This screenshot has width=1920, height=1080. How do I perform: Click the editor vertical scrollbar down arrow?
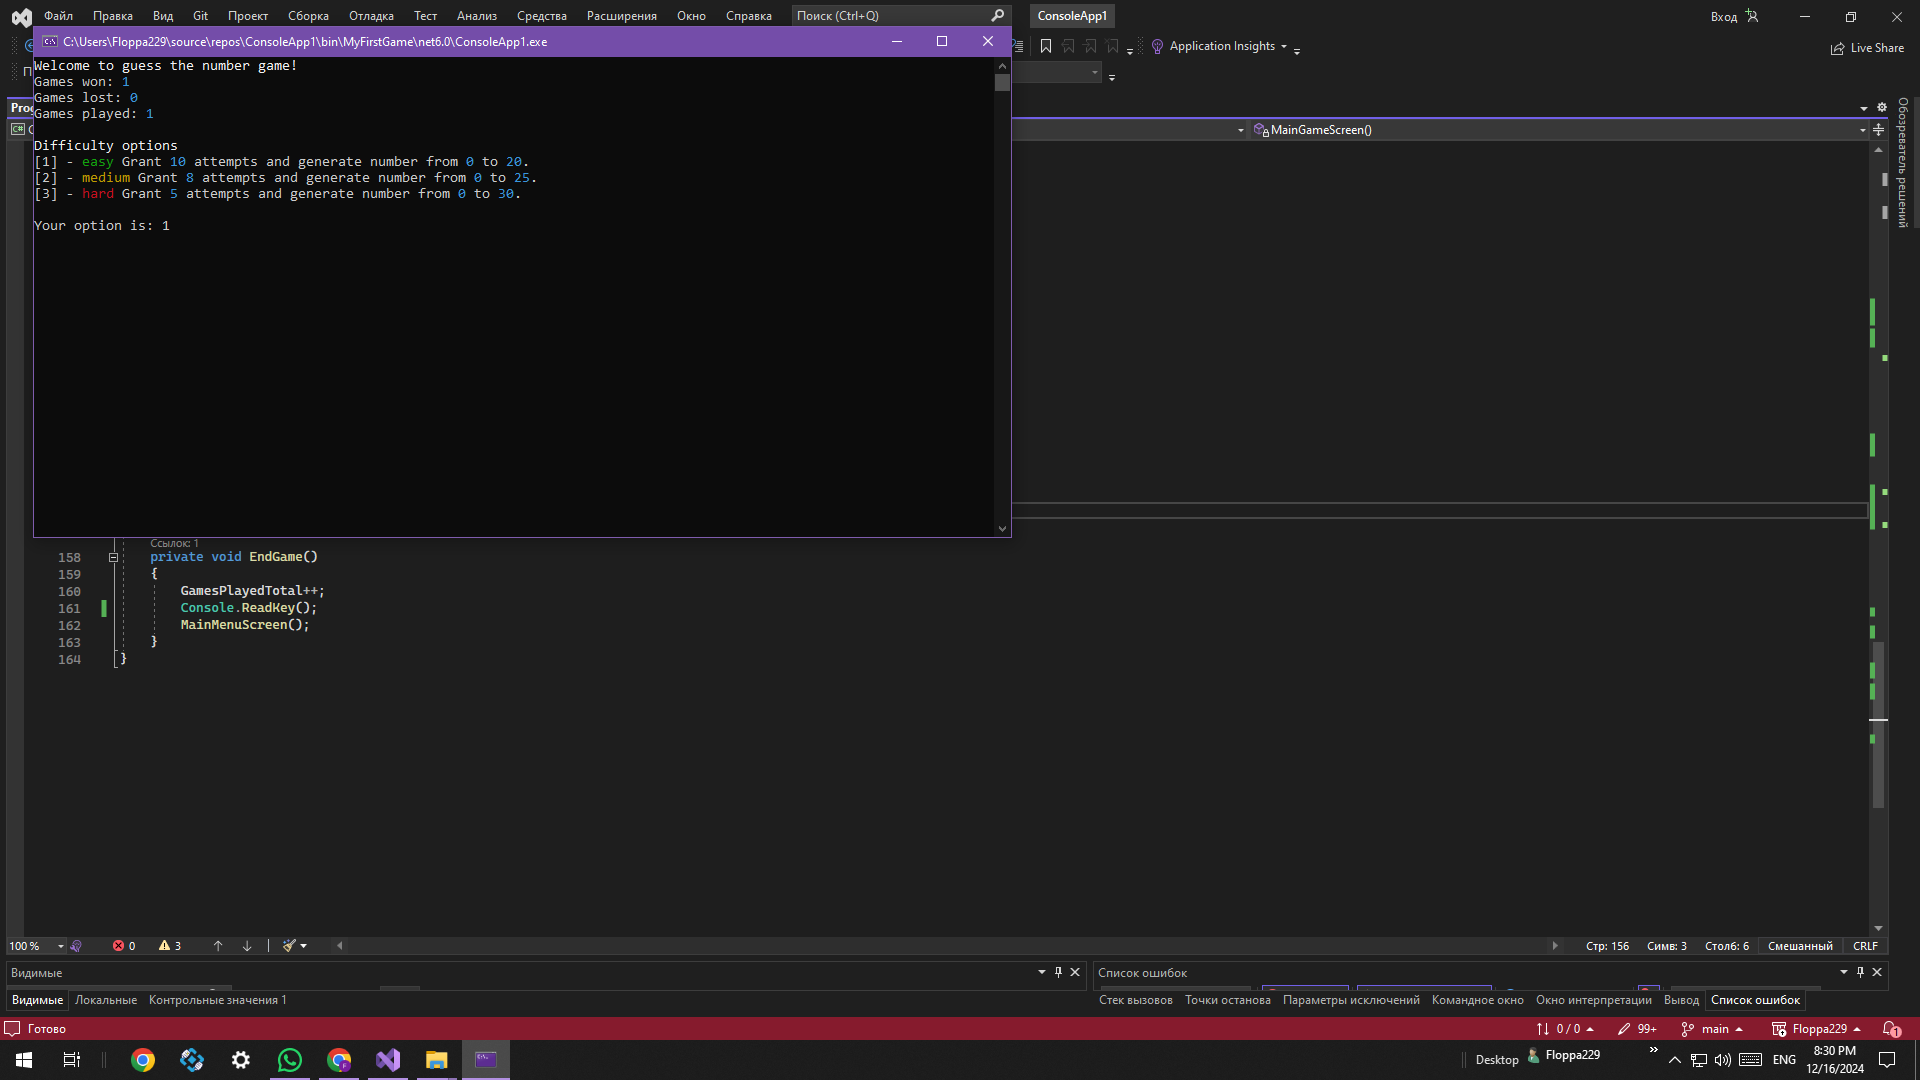point(1878,928)
